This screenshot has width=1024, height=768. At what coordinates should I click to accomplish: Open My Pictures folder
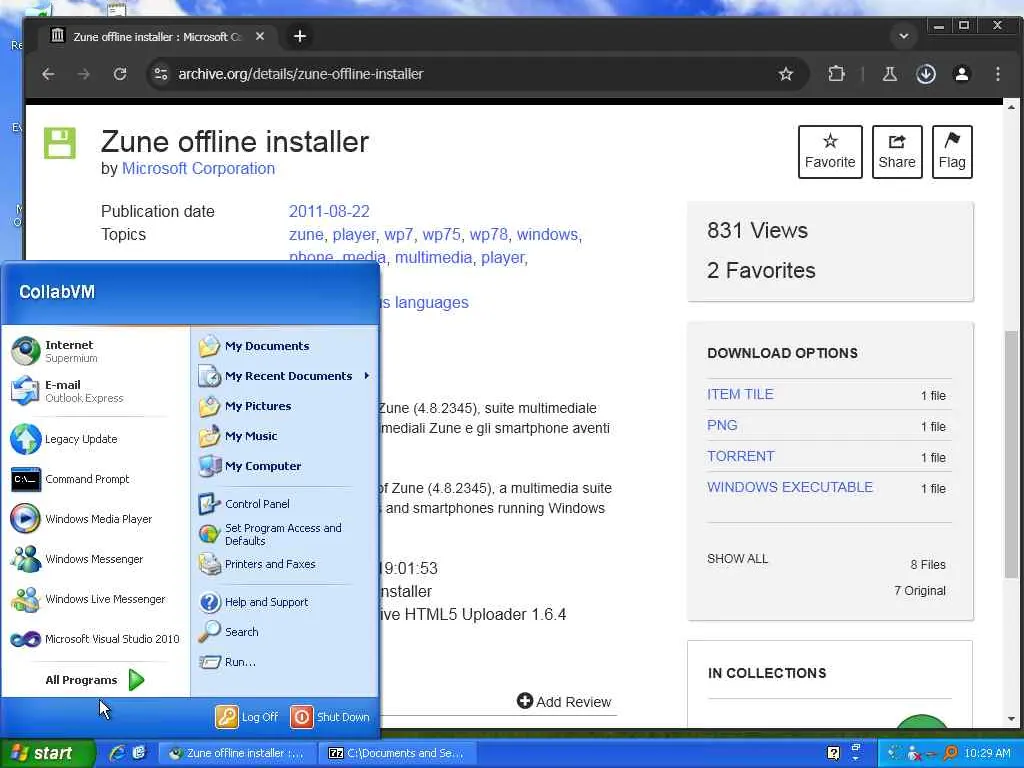[x=285, y=406]
